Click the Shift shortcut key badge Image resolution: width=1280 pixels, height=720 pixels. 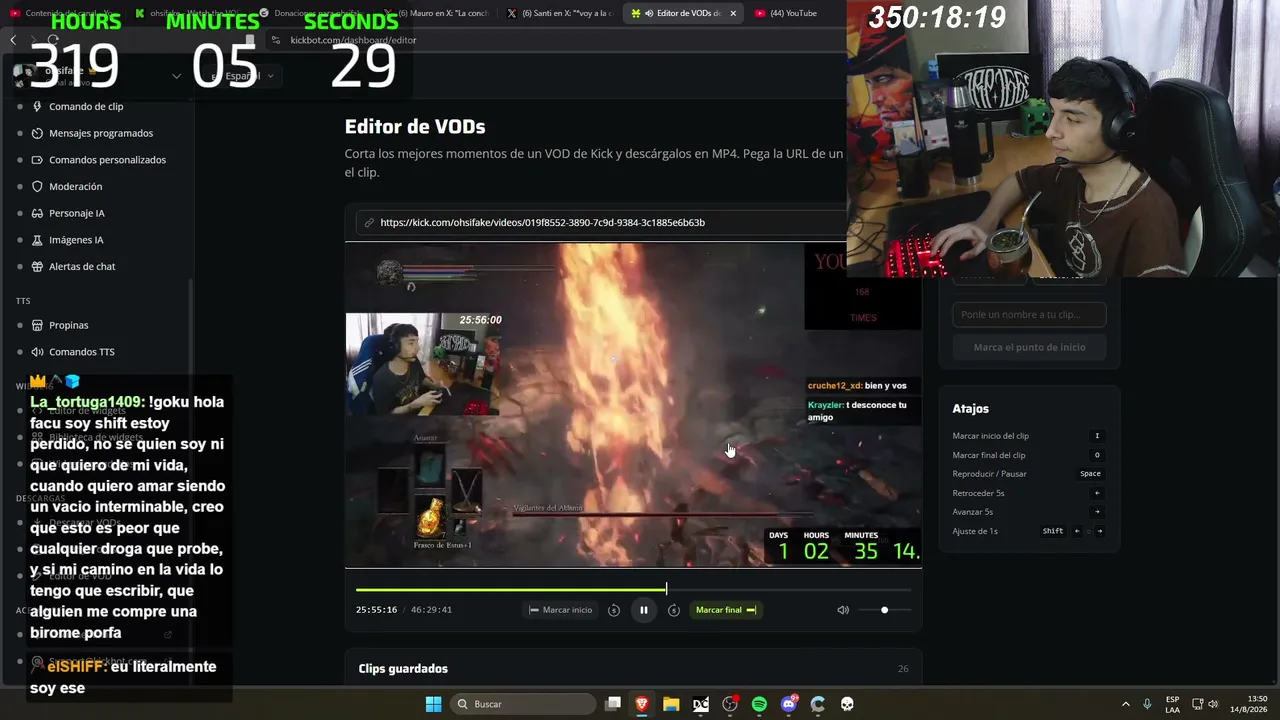pos(1053,531)
